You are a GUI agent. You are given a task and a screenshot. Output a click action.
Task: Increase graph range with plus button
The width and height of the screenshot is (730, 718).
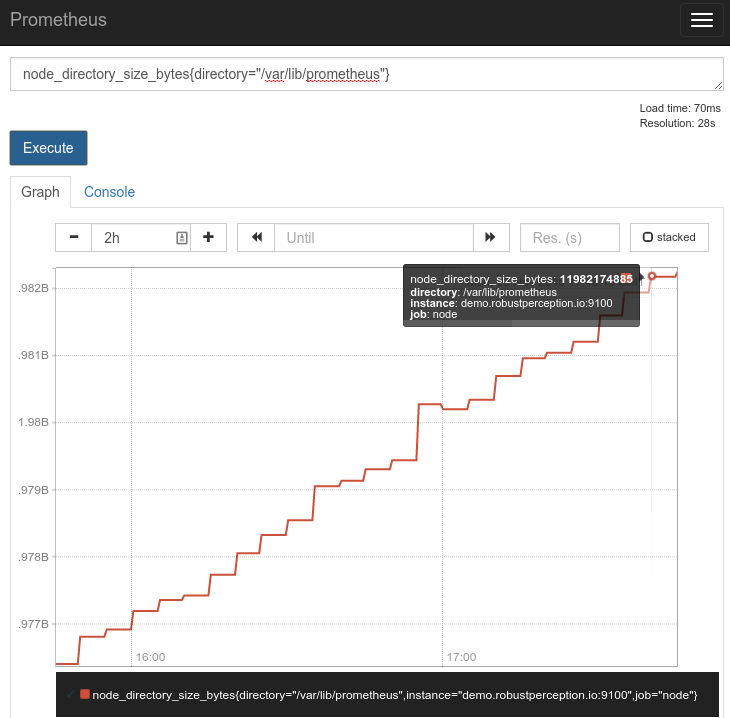pyautogui.click(x=209, y=237)
